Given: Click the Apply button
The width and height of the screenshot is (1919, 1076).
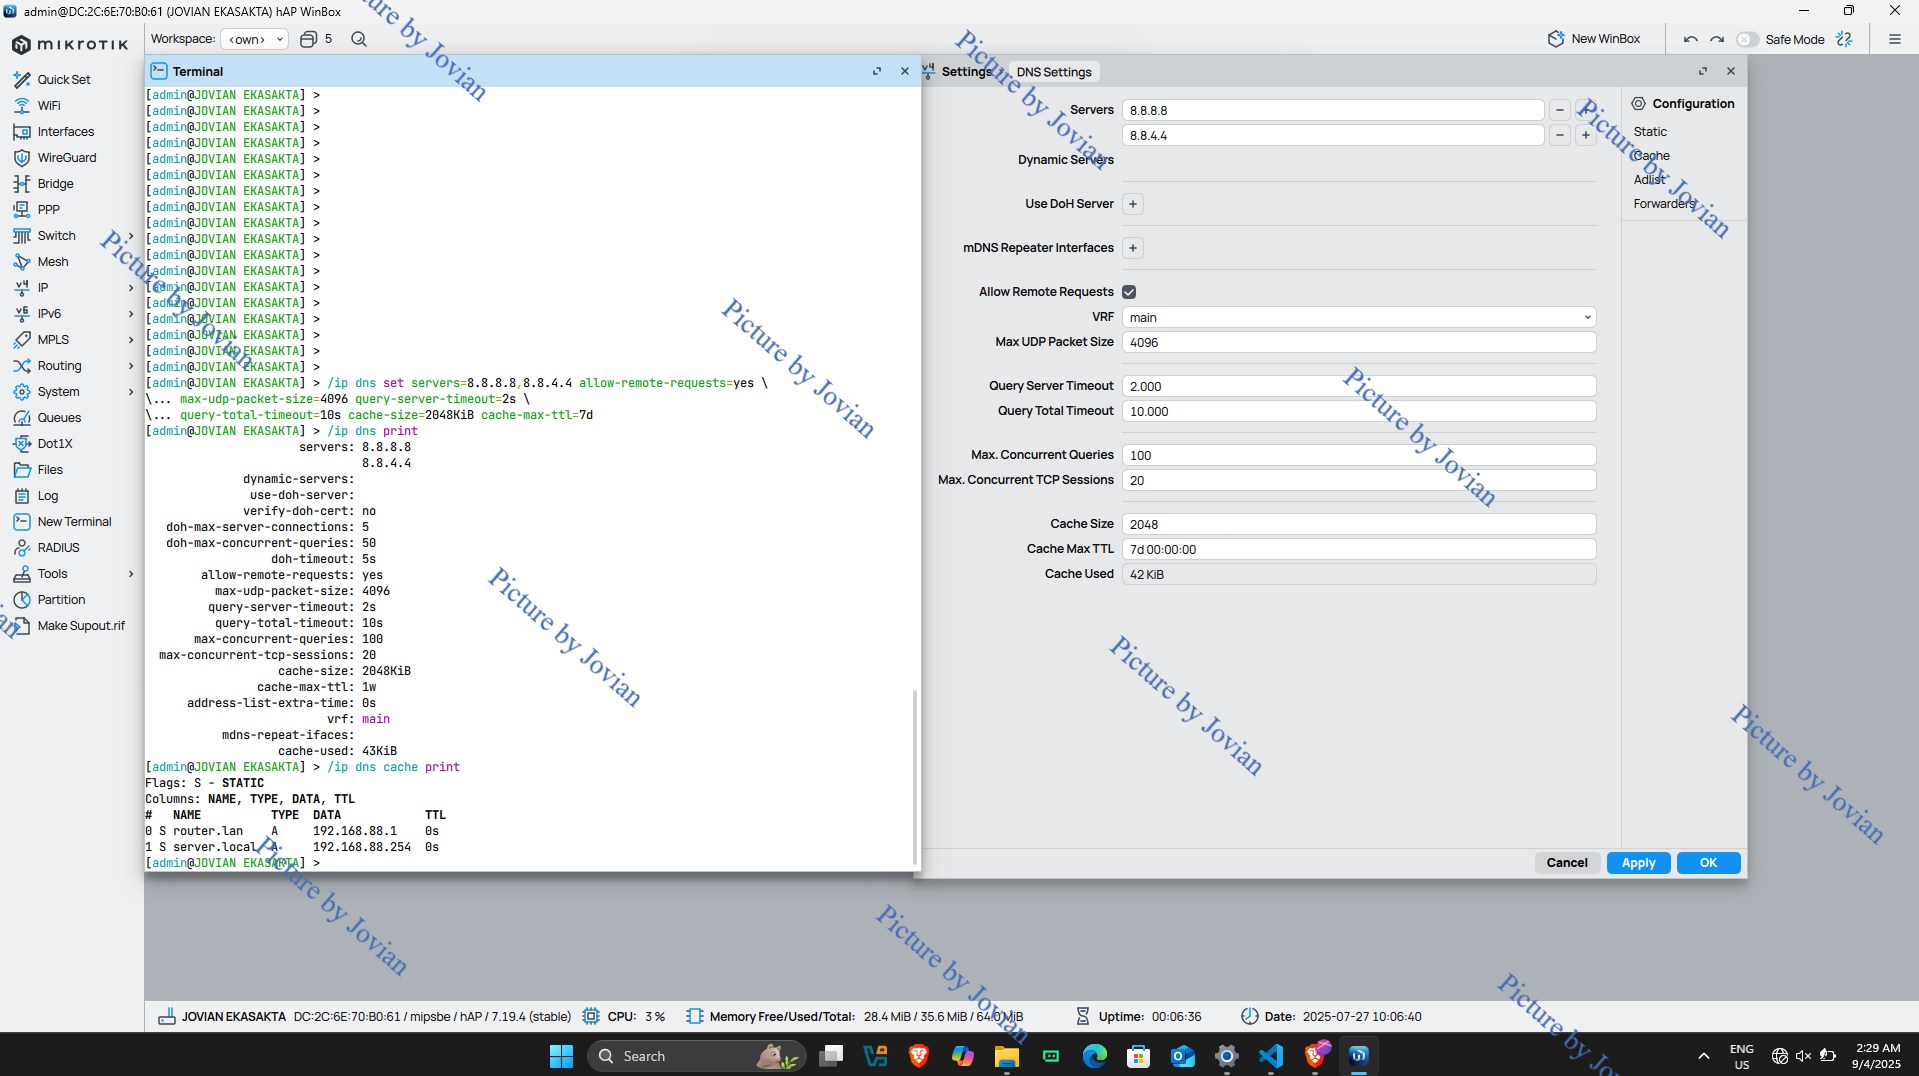Looking at the screenshot, I should point(1638,863).
